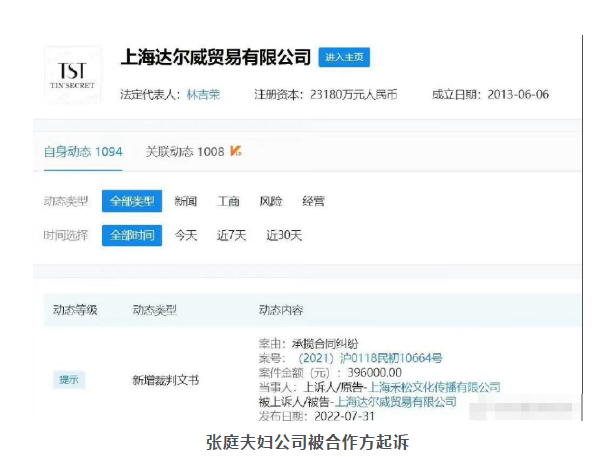This screenshot has height=457, width=605.
Task: Select the 全部时间 time filter
Action: [x=132, y=235]
